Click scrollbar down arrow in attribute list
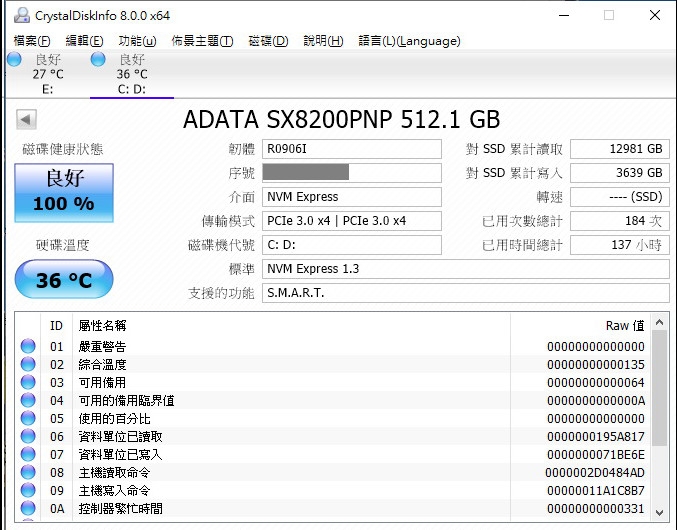Viewport: 677px width, 530px height. click(x=659, y=513)
